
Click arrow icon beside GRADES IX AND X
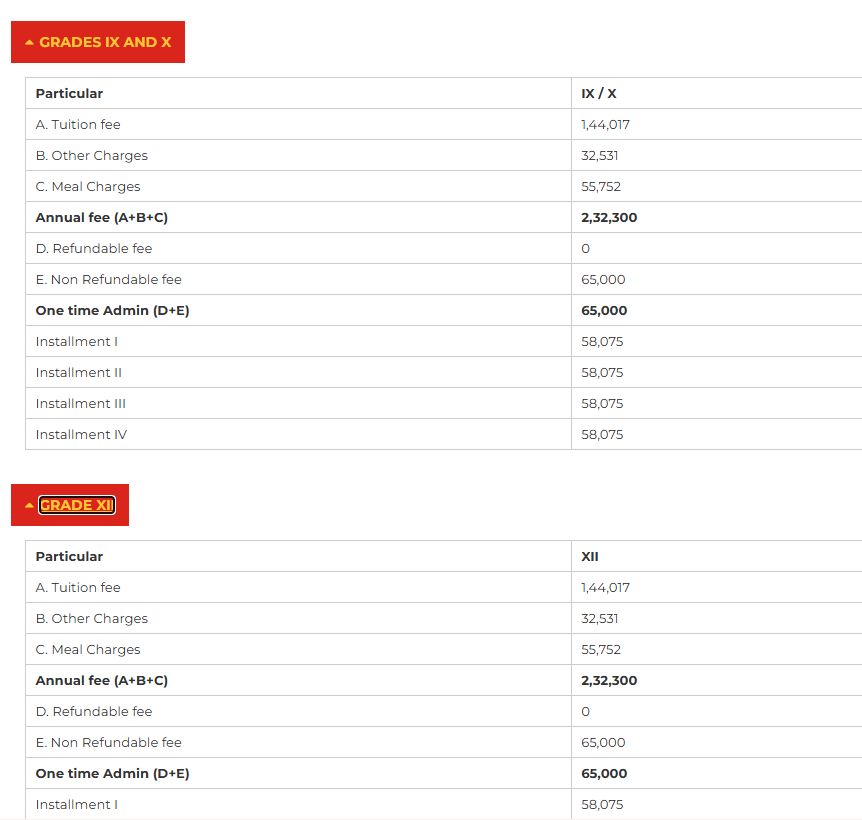tap(29, 43)
